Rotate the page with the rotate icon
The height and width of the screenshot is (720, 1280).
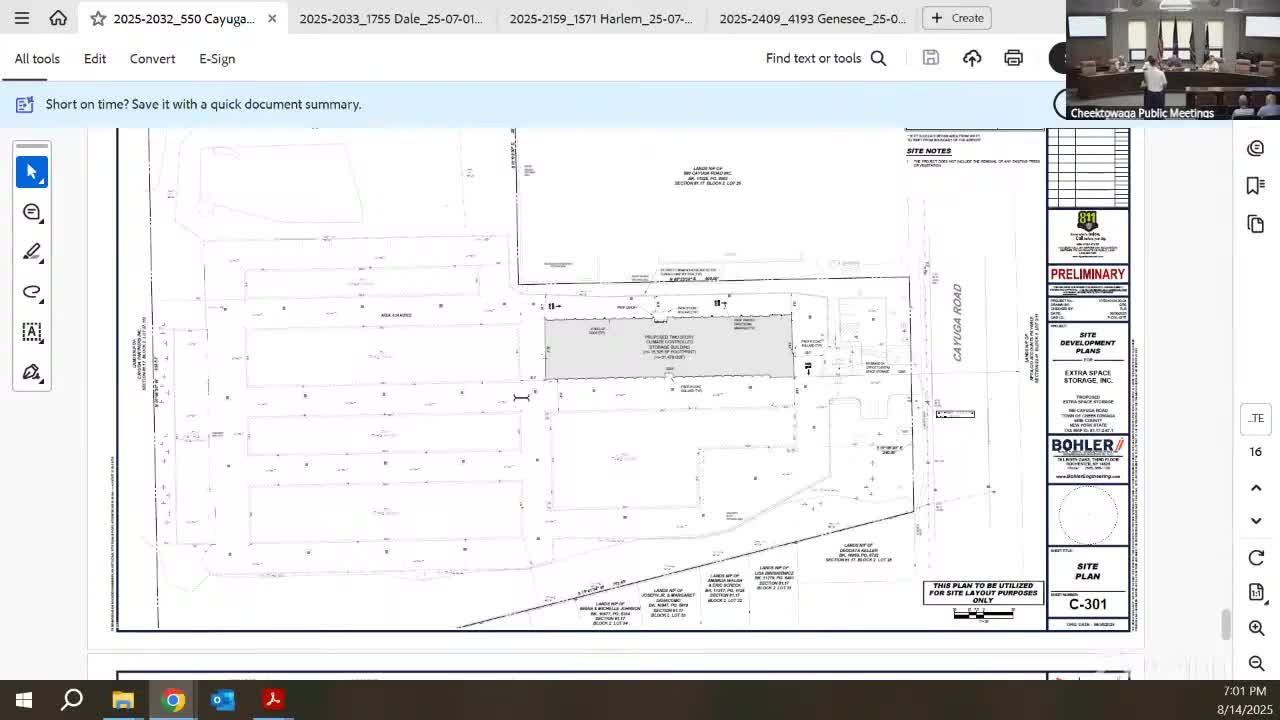pos(1256,558)
